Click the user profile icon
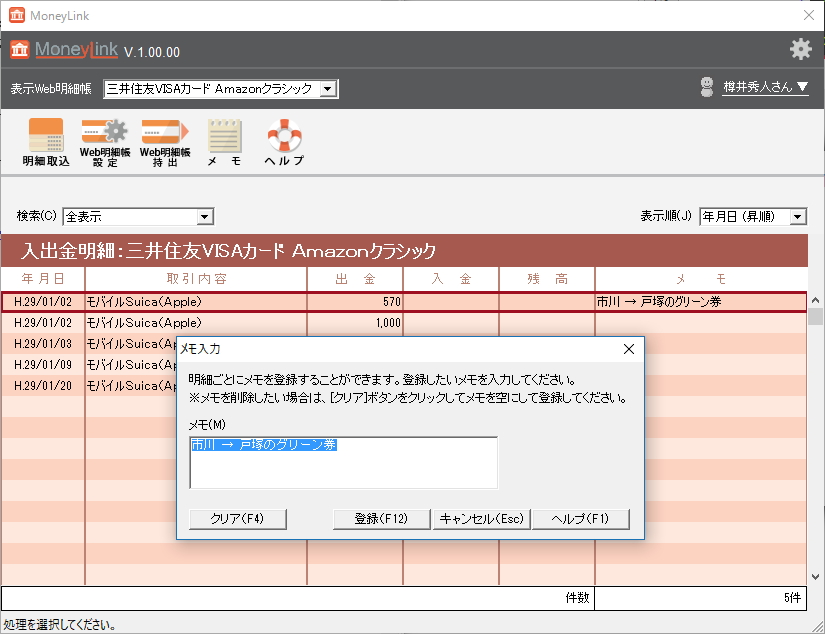 707,86
